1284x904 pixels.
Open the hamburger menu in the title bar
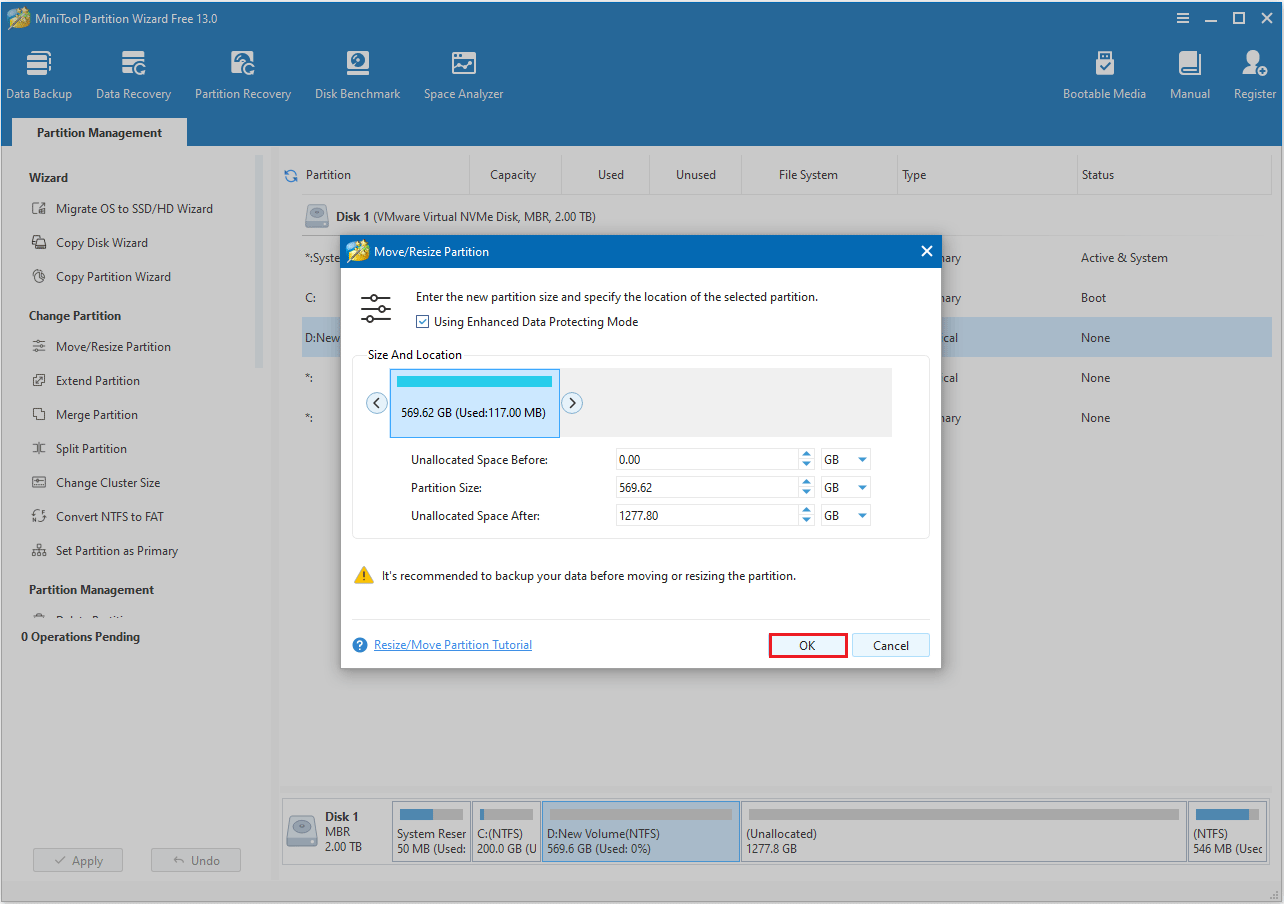(x=1183, y=18)
